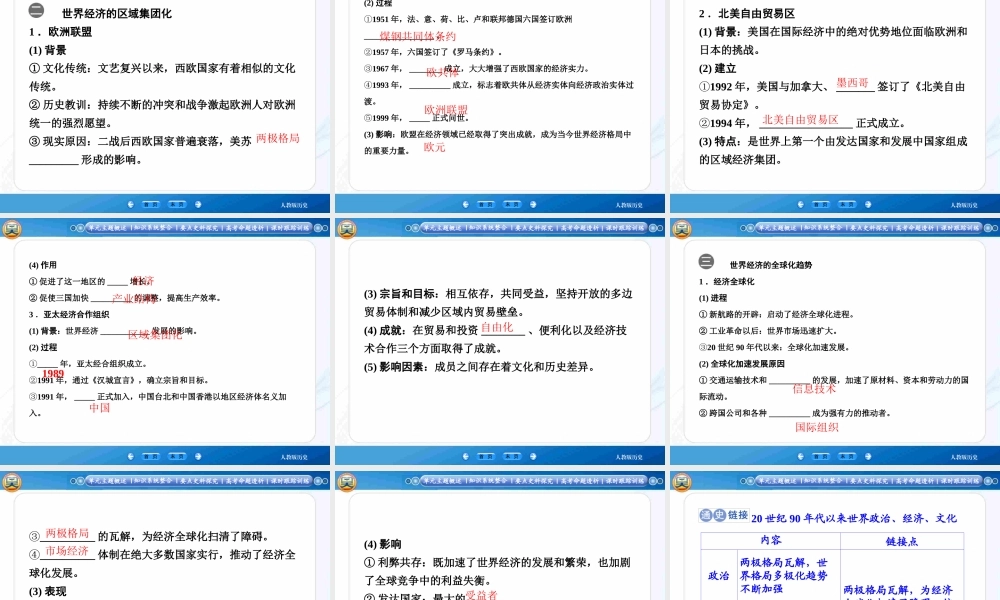Click the back arrow below the 北美自由贸易区 slide
Viewport: 1000px width, 600px height.
tap(800, 205)
